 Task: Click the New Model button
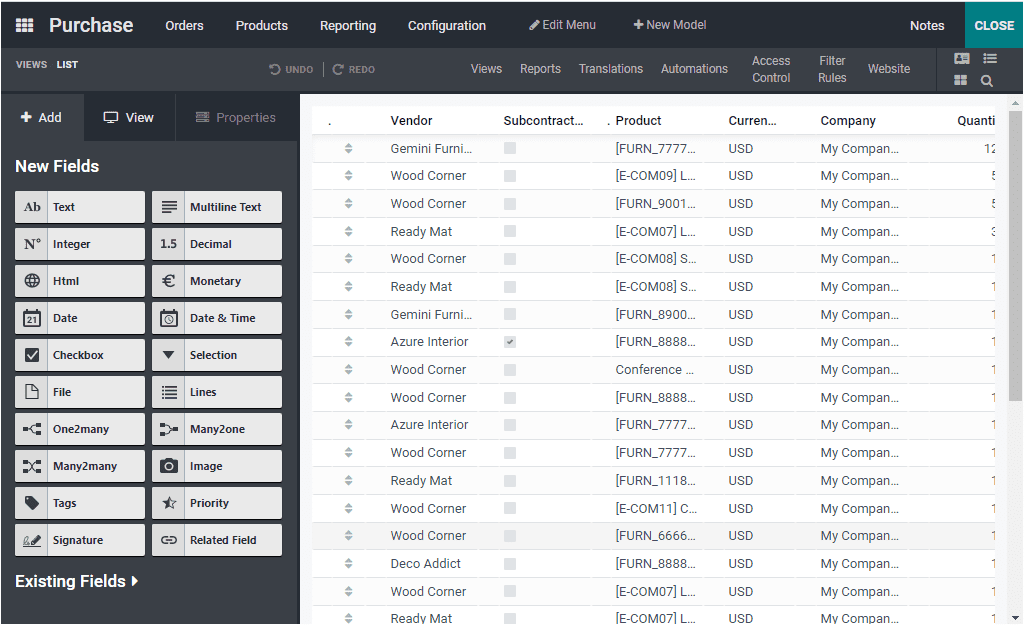click(669, 24)
